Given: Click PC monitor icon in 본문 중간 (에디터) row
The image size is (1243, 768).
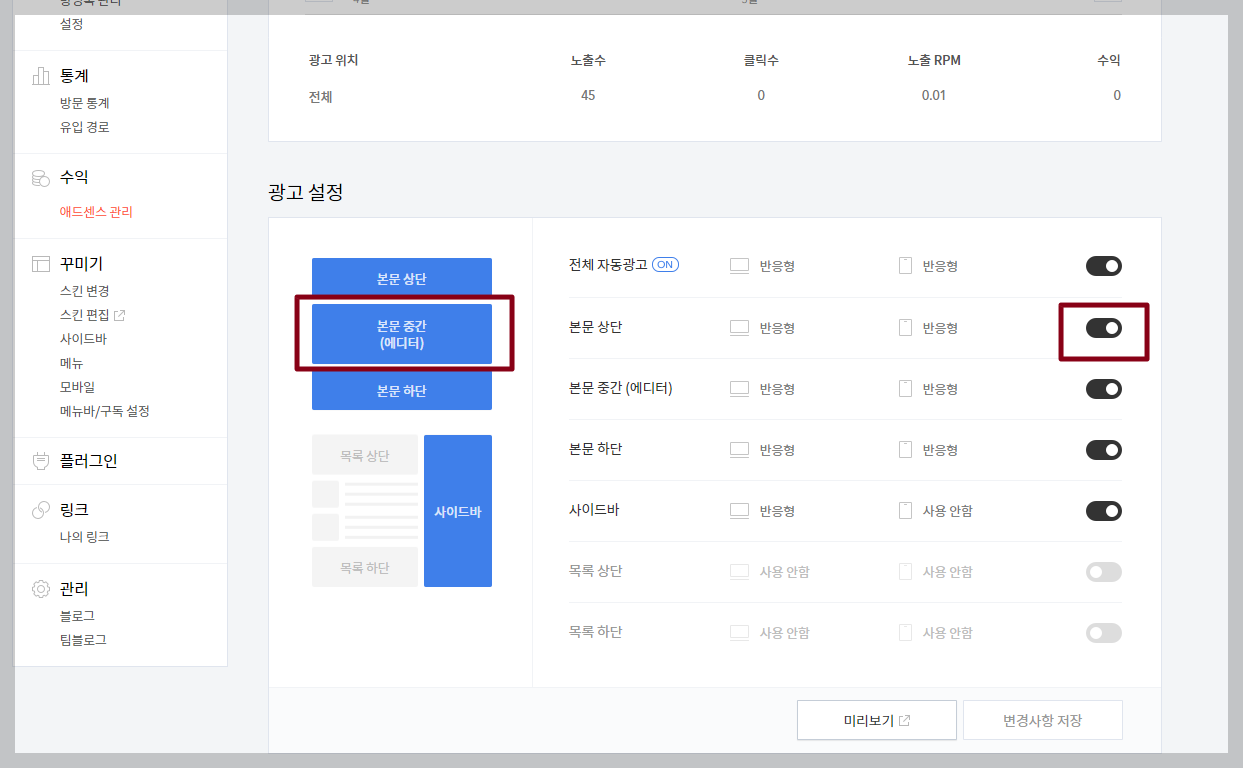Looking at the screenshot, I should pyautogui.click(x=739, y=388).
